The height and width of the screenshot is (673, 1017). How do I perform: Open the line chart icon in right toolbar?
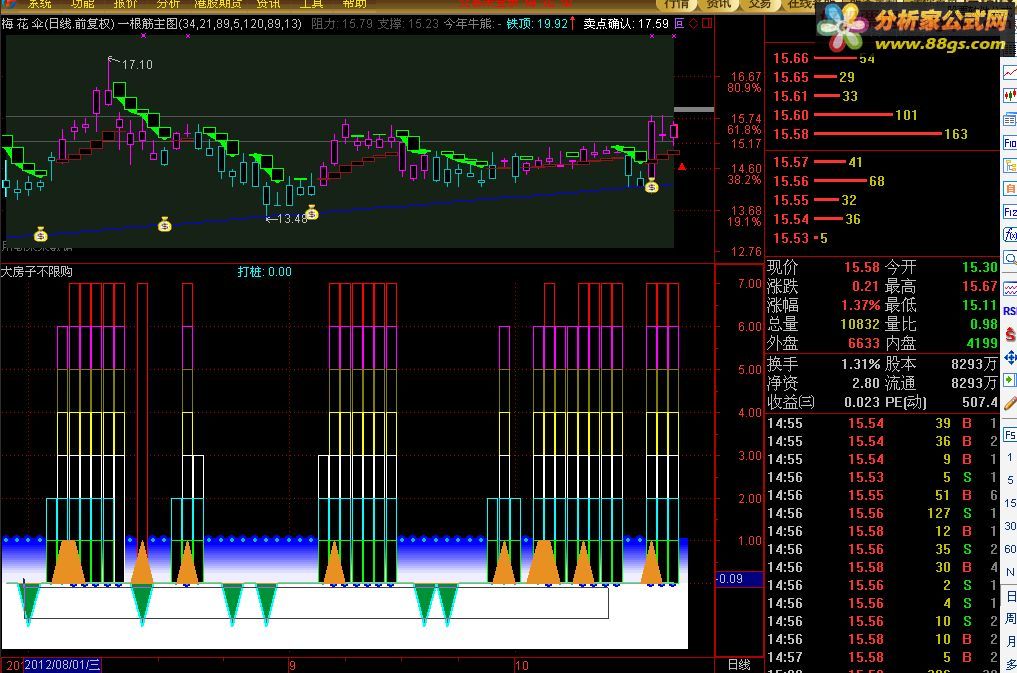(x=1010, y=73)
